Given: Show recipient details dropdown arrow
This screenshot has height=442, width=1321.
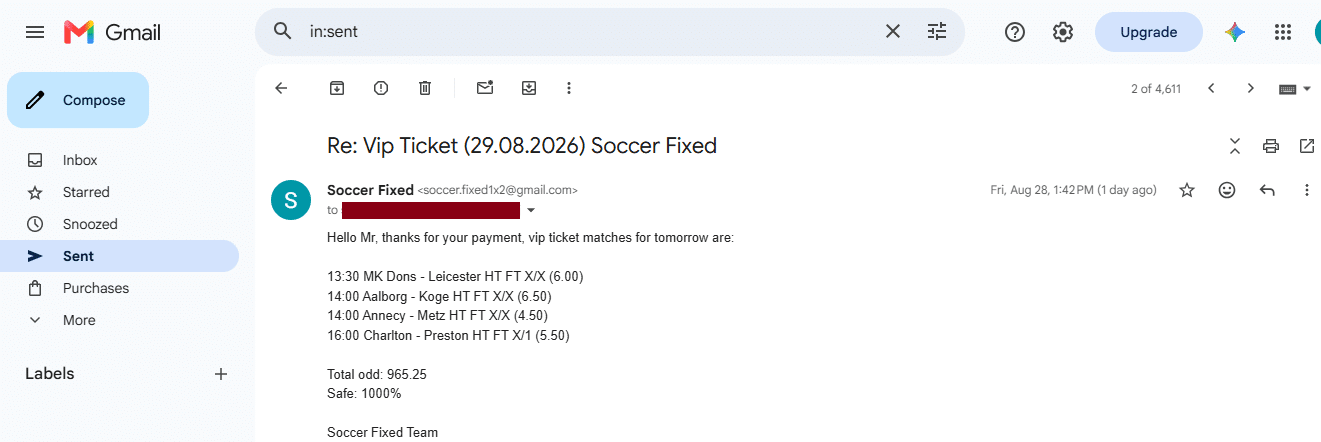Looking at the screenshot, I should click(x=531, y=210).
